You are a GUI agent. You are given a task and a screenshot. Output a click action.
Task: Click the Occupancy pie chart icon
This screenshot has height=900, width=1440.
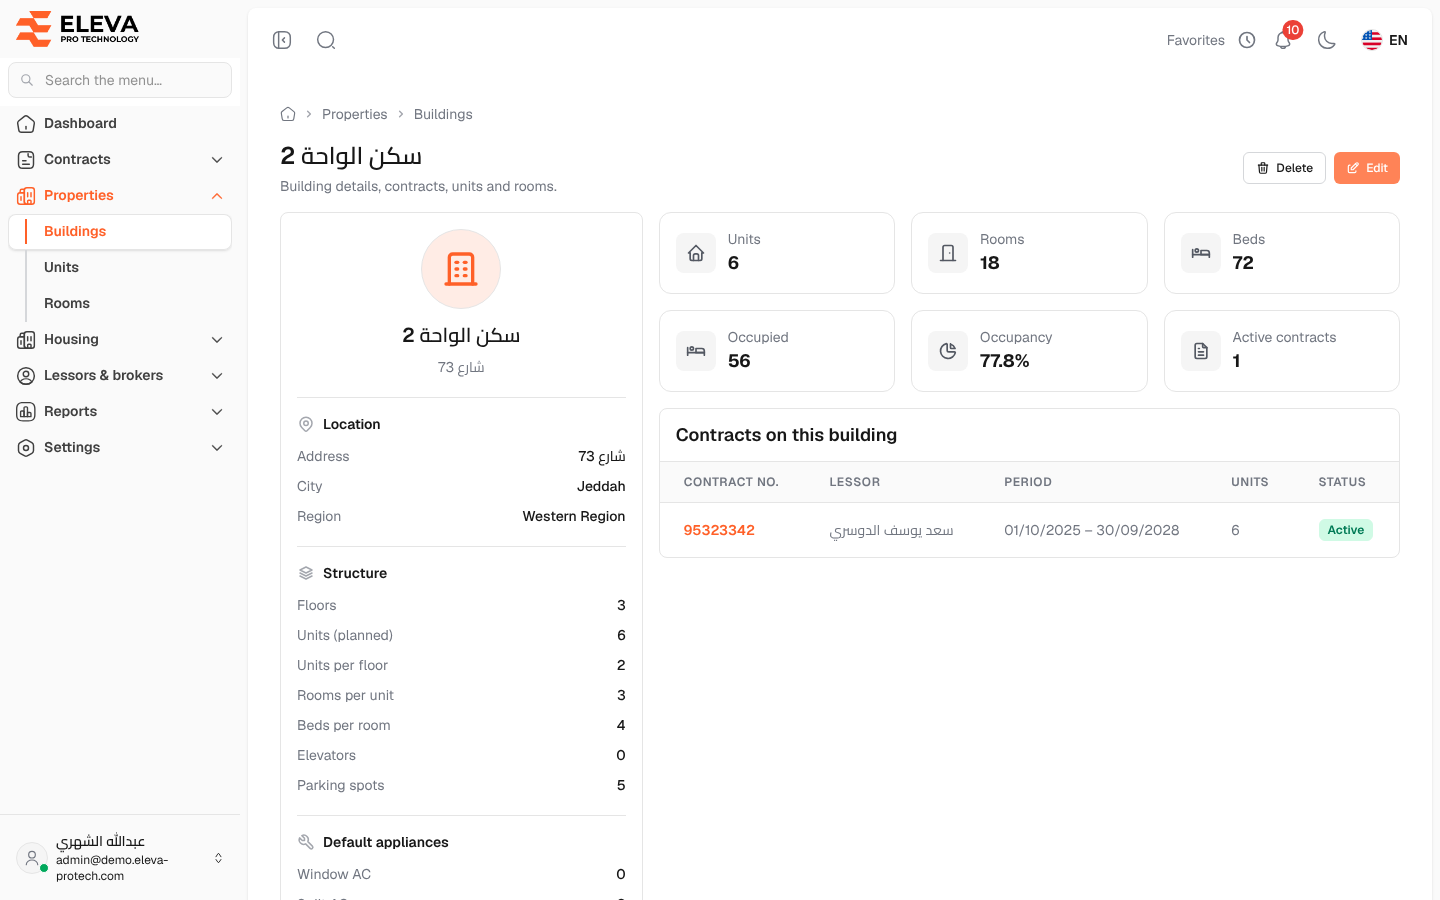(x=948, y=351)
